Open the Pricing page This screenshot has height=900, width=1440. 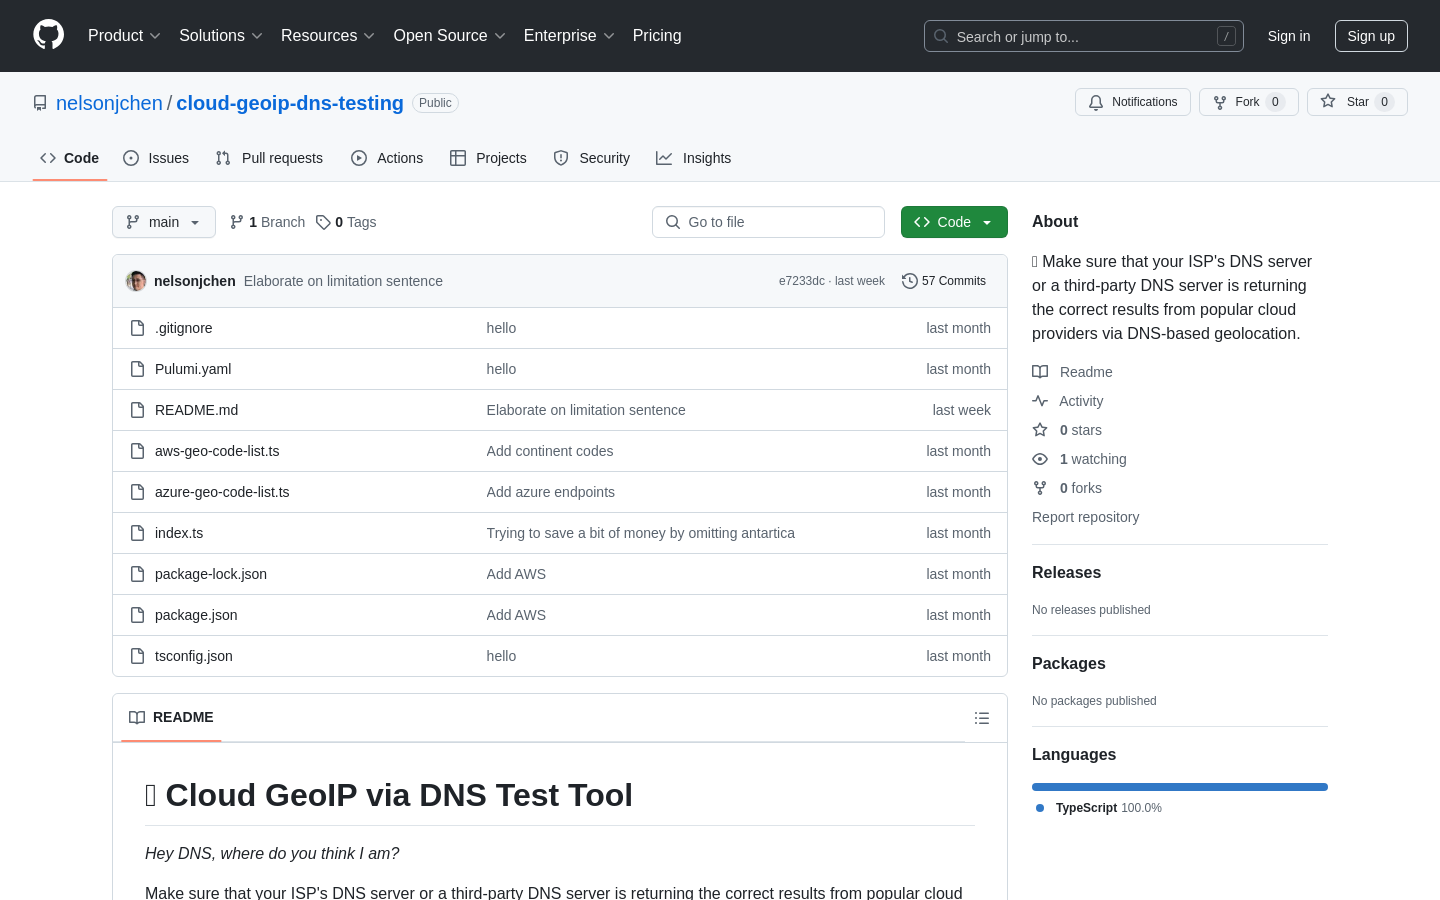(657, 35)
